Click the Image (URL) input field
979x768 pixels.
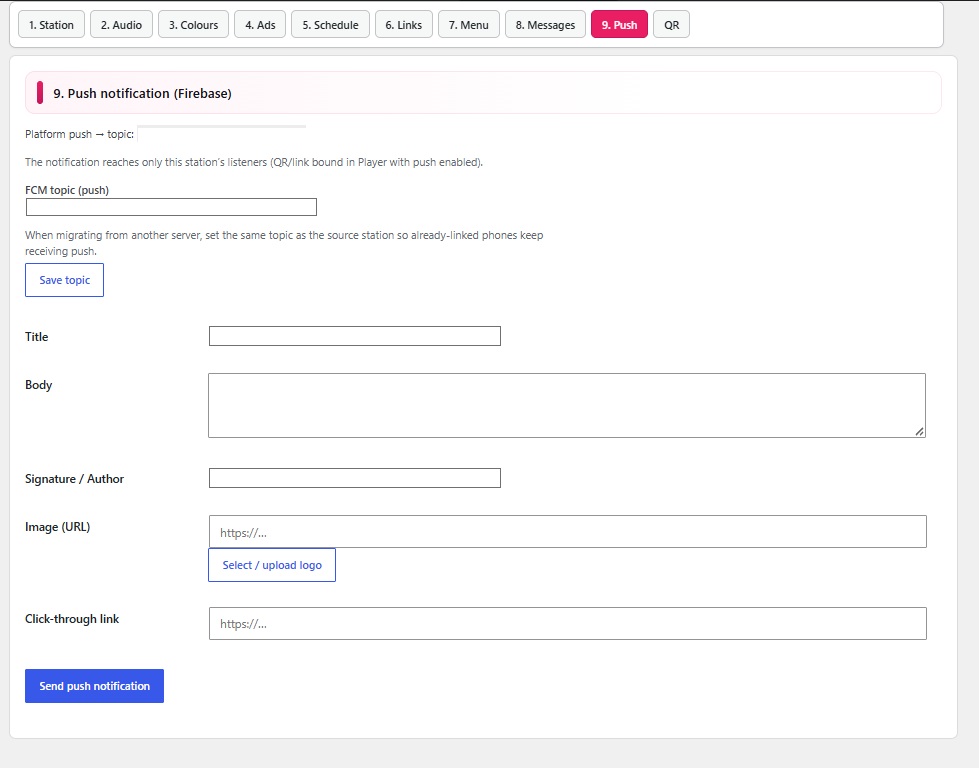(568, 531)
